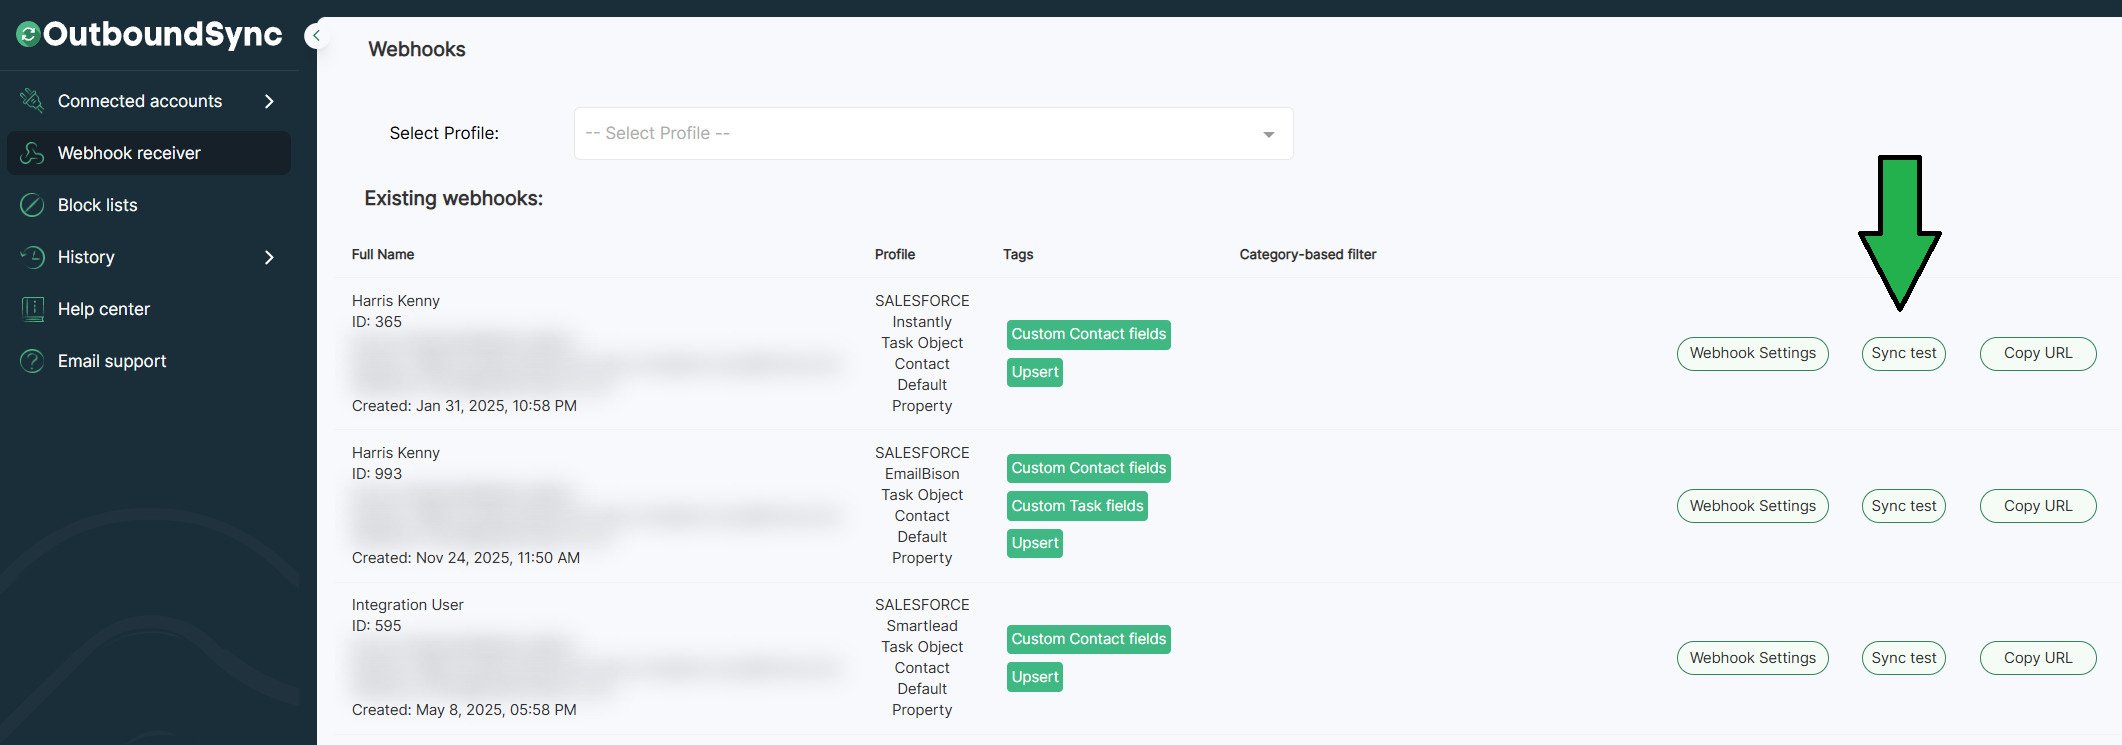Click the Upsert tag on webhook 365
Screen dimensions: 2122x745
tap(1034, 372)
